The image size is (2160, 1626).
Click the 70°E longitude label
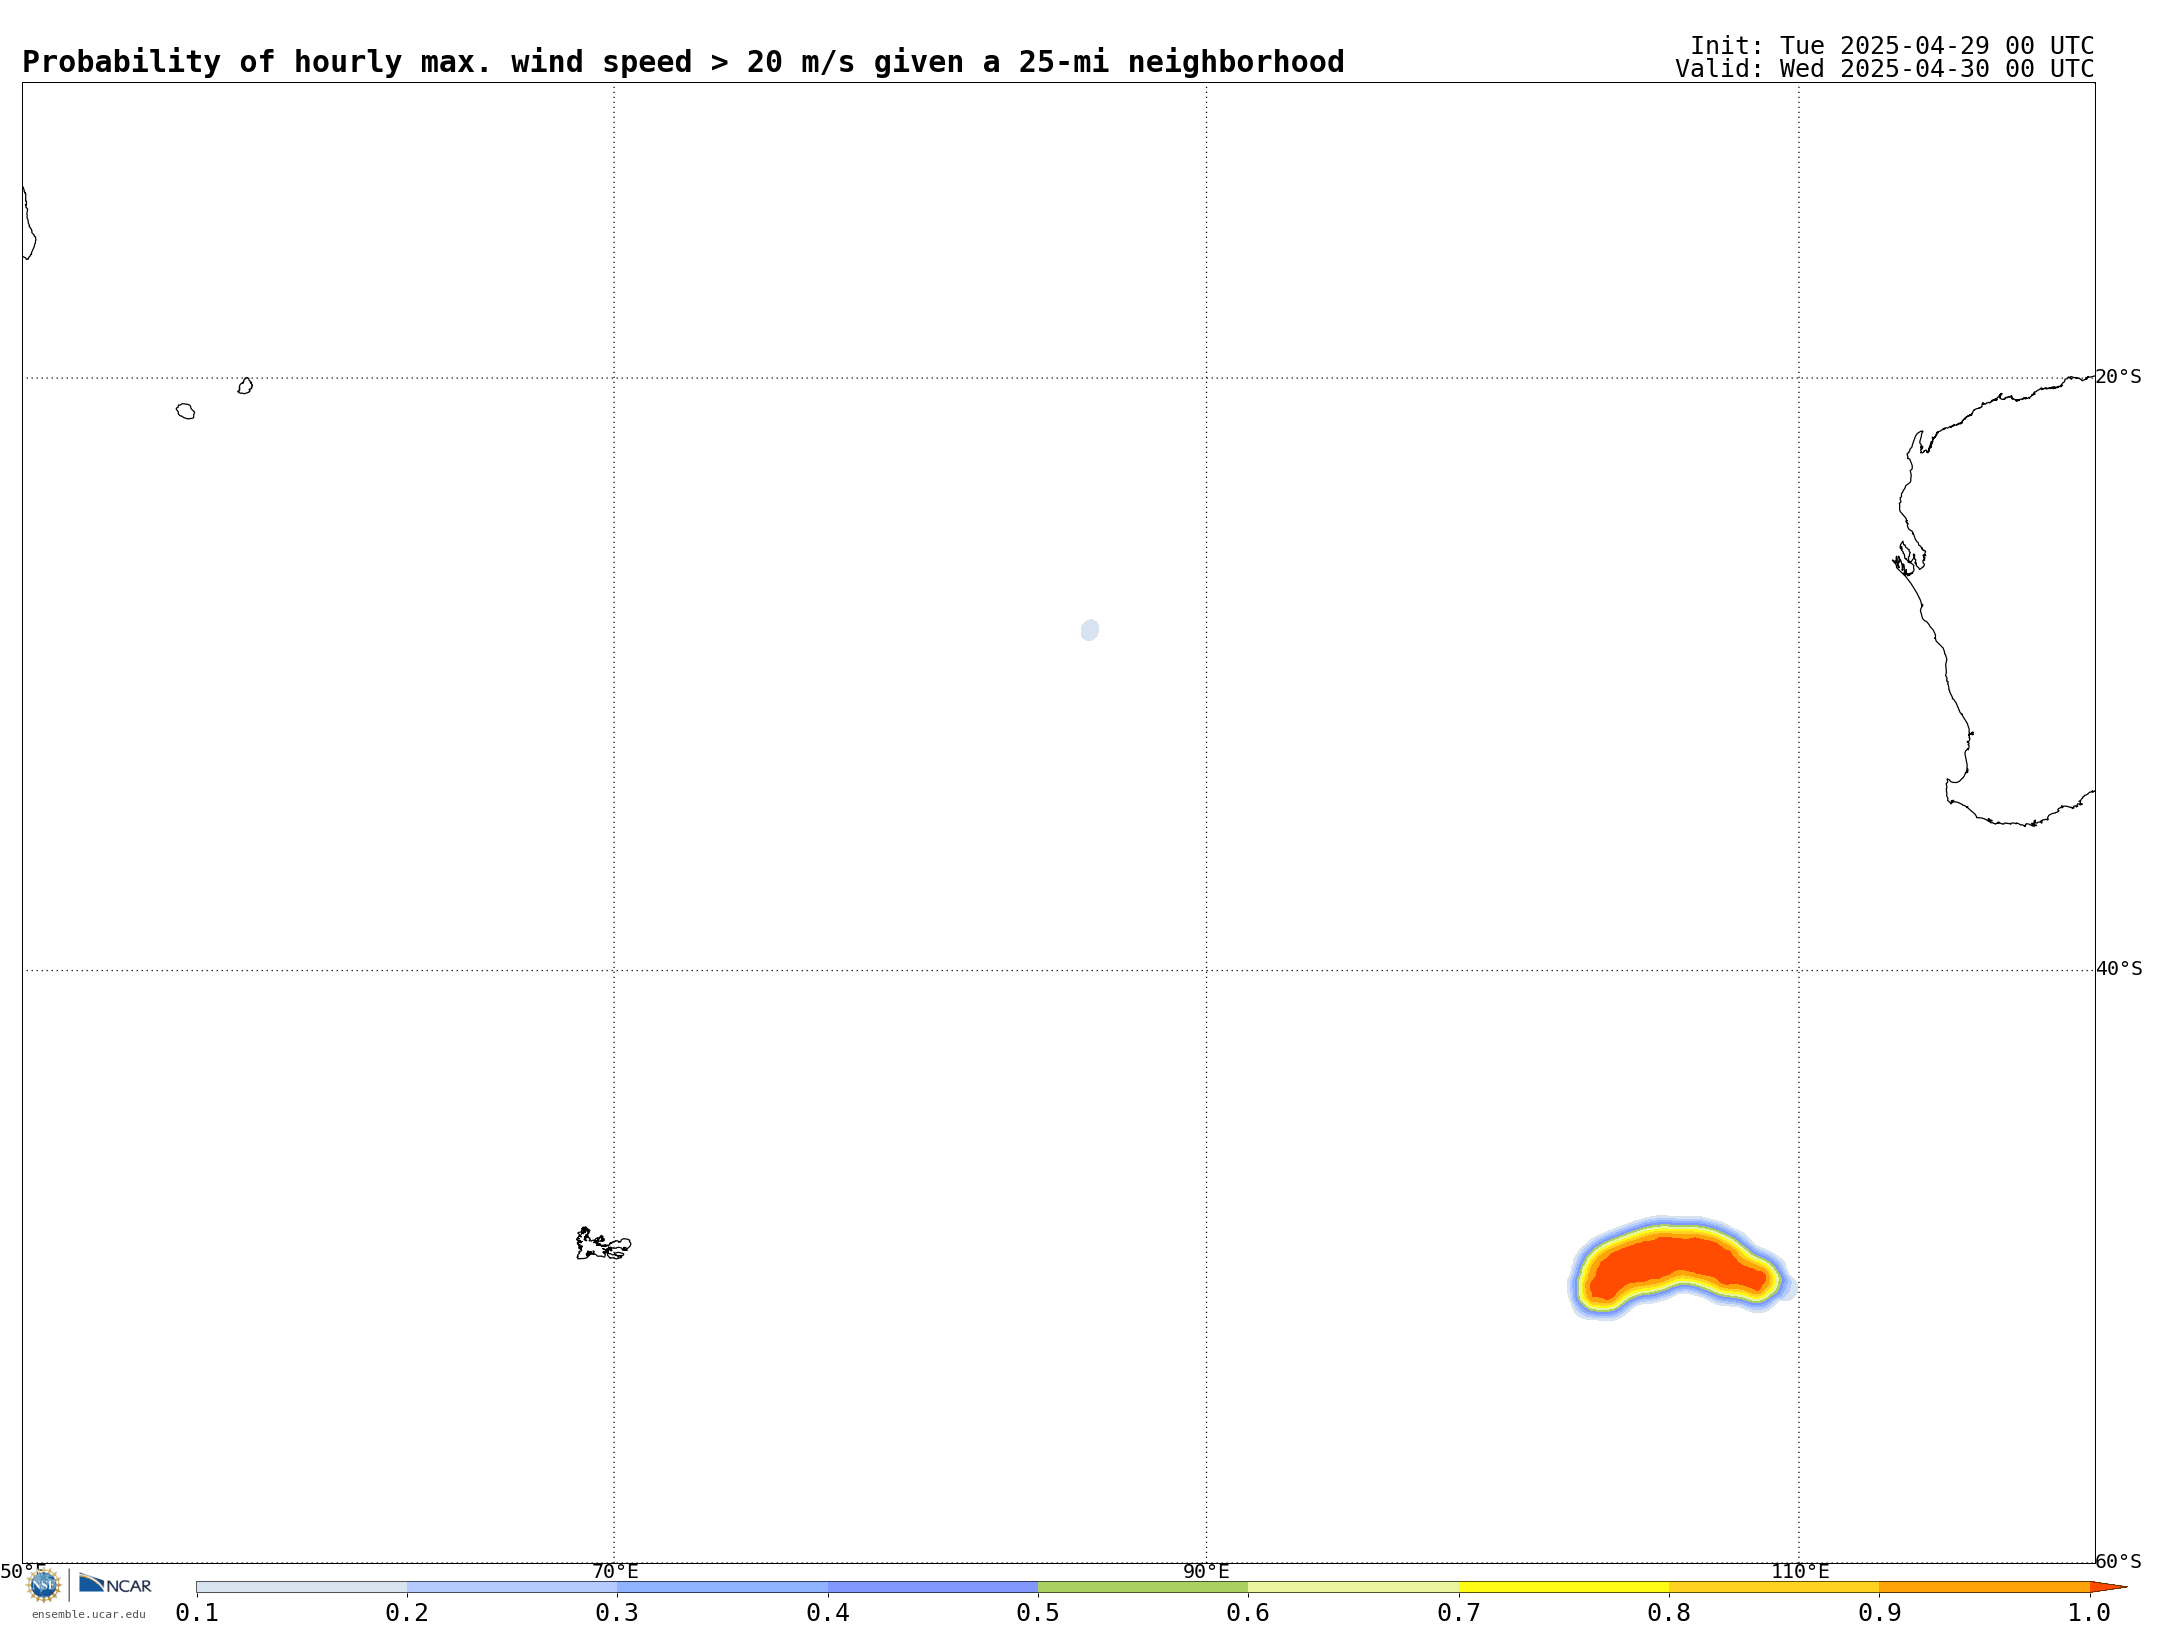[615, 1571]
